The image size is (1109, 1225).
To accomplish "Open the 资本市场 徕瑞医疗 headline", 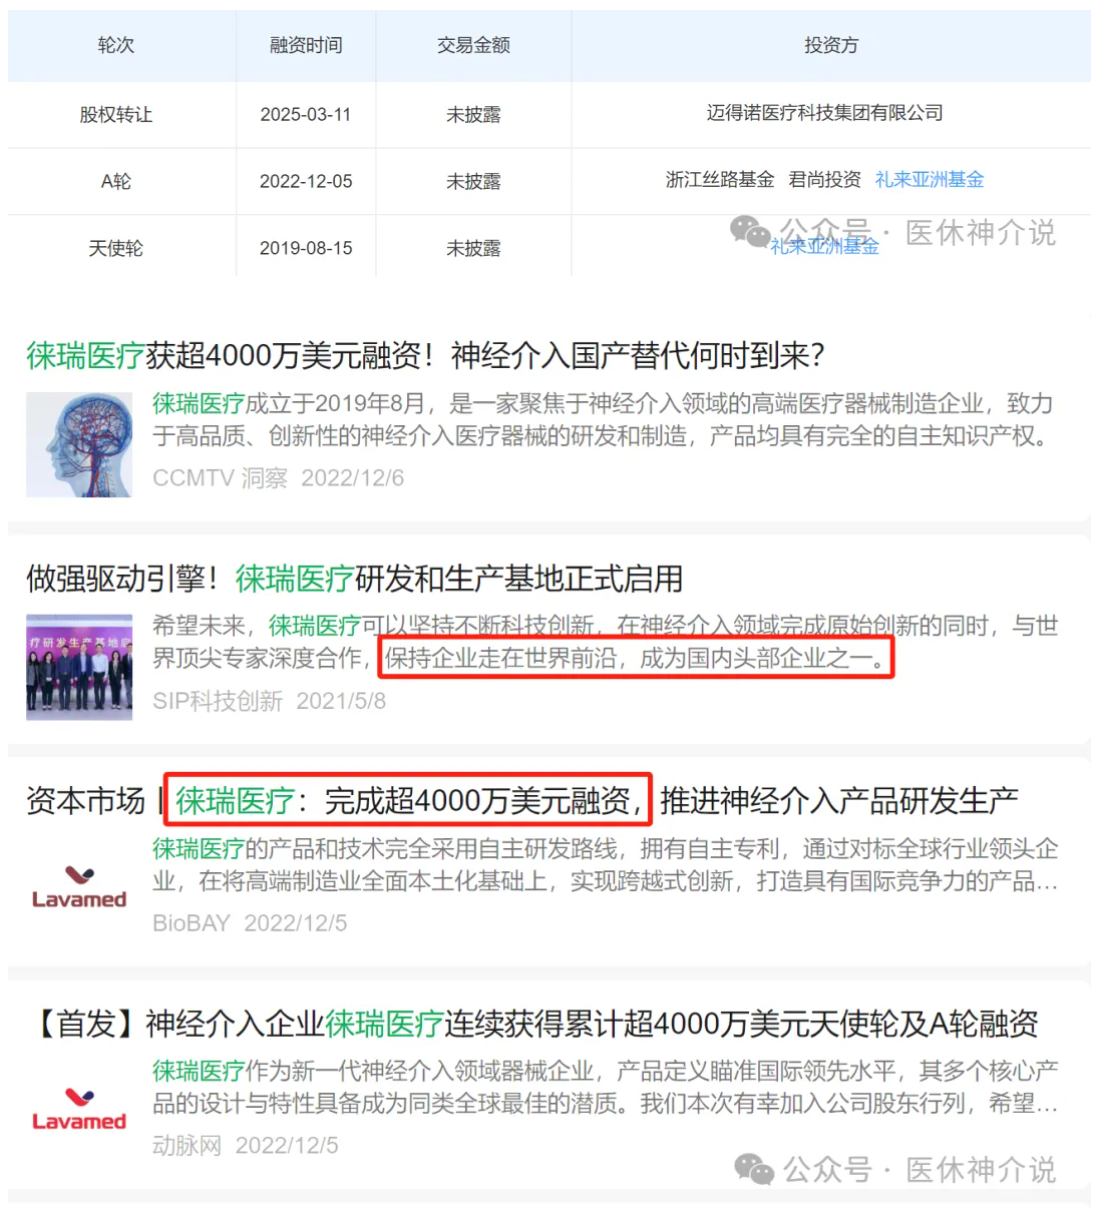I will [x=522, y=801].
